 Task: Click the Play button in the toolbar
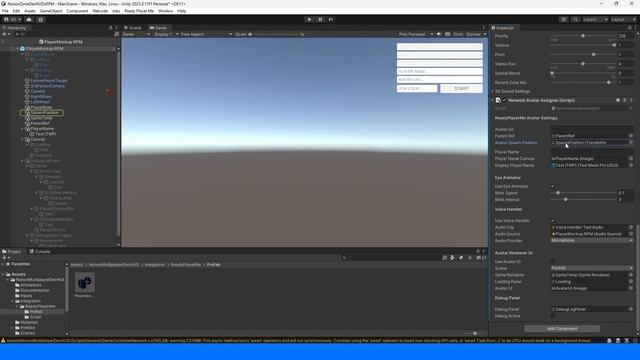pyautogui.click(x=309, y=19)
